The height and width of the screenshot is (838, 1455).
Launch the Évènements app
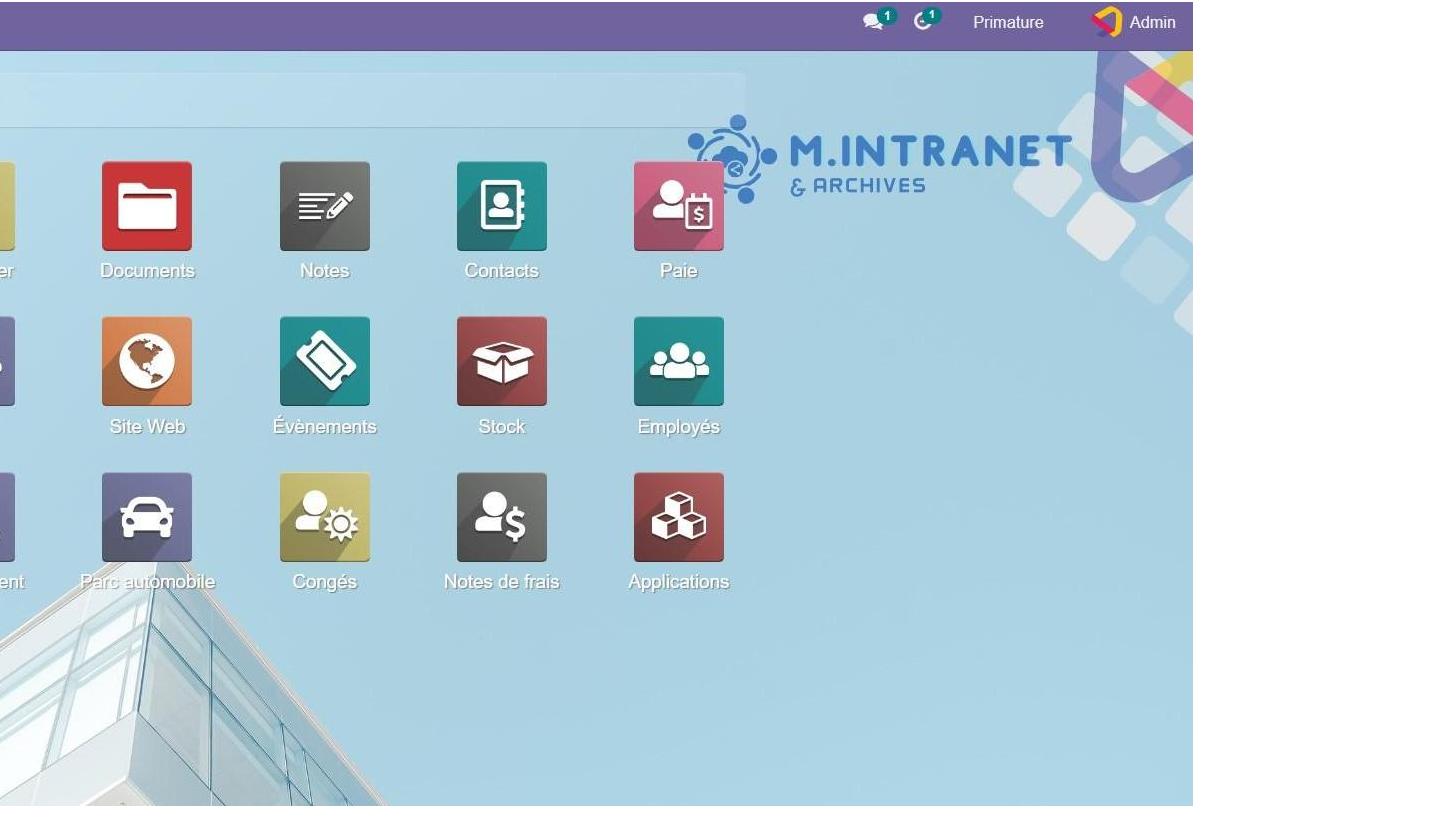pyautogui.click(x=324, y=361)
